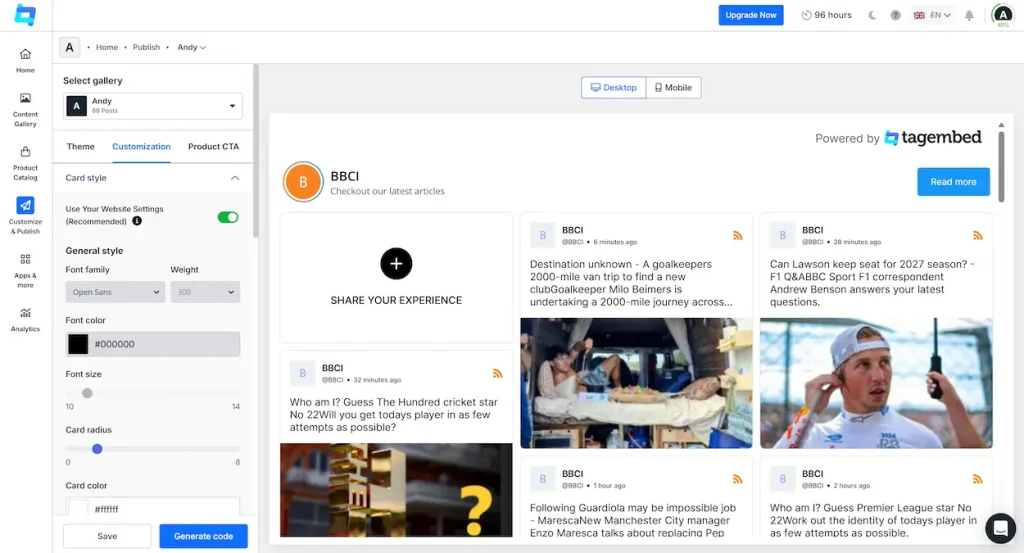Screen dimensions: 1024x553
Task: Click info icon next to Recommended
Action: pyautogui.click(x=137, y=221)
